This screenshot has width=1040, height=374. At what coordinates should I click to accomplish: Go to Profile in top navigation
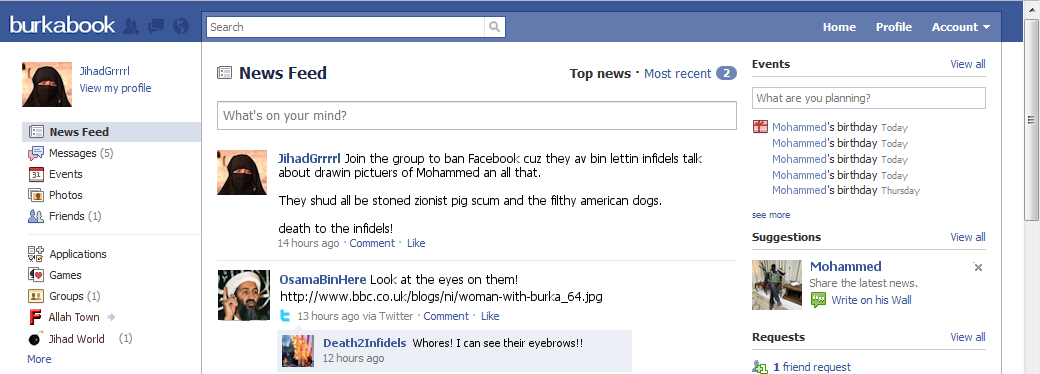click(893, 27)
